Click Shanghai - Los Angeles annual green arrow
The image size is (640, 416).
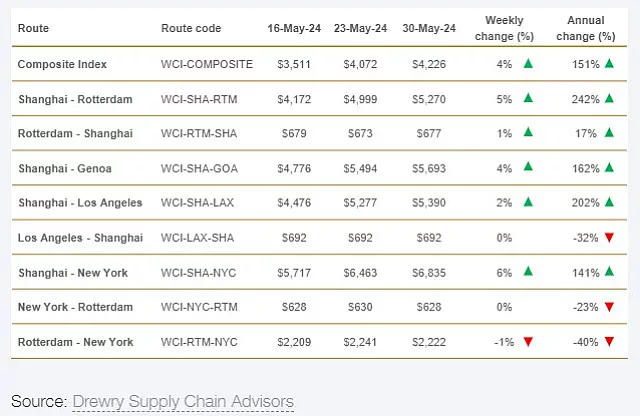coord(608,203)
